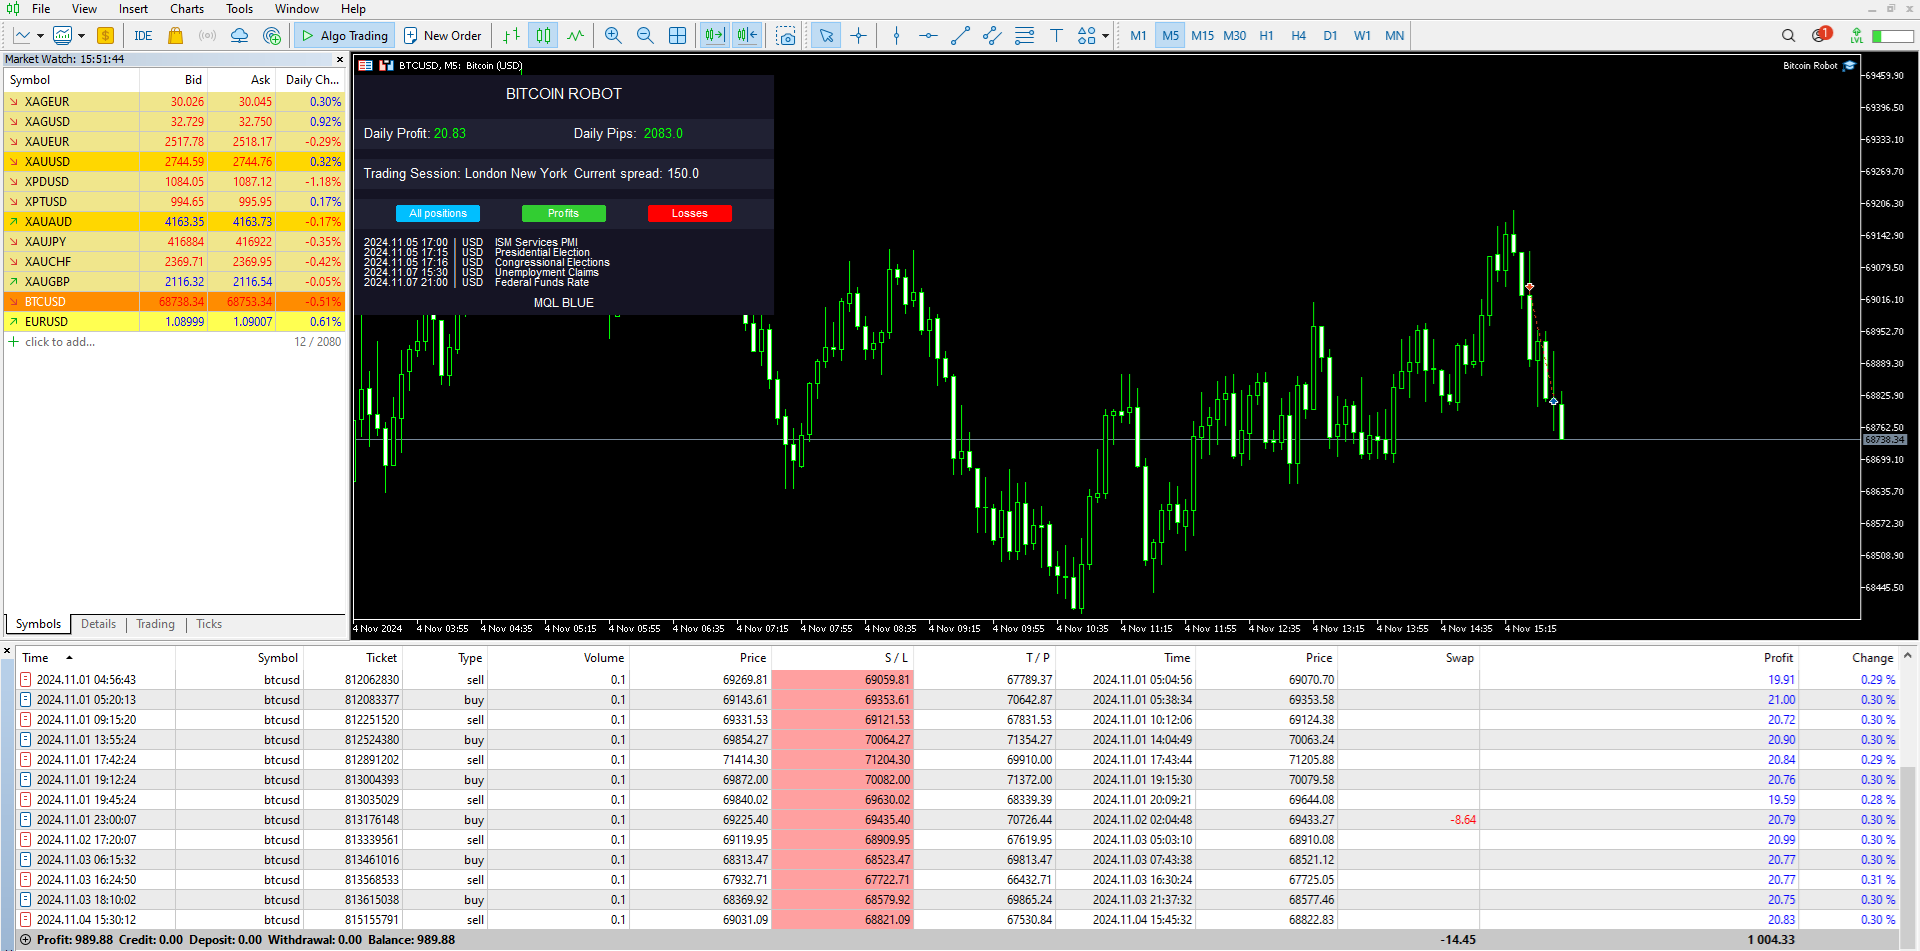This screenshot has height=951, width=1920.
Task: Toggle chart auto scroll
Action: (x=714, y=36)
